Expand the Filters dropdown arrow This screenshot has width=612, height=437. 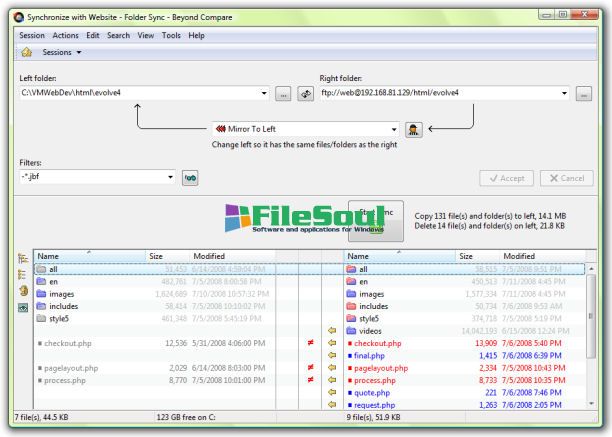(171, 177)
